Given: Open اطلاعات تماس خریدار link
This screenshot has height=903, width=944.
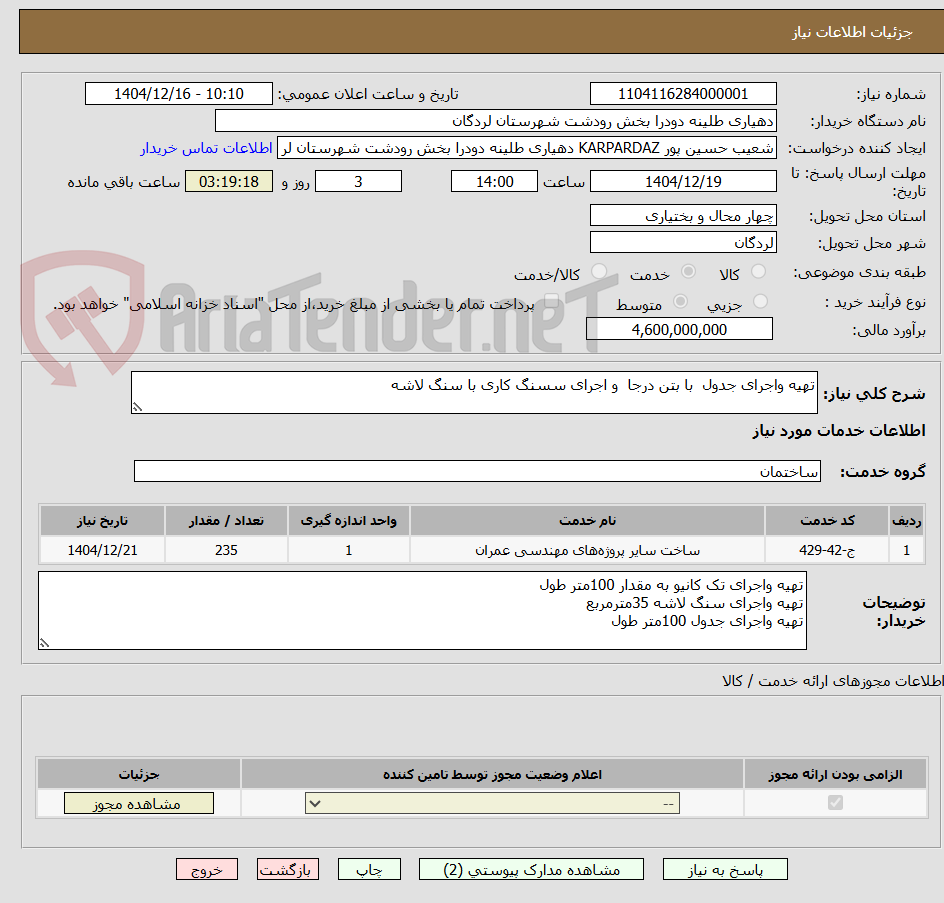Looking at the screenshot, I should (206, 148).
